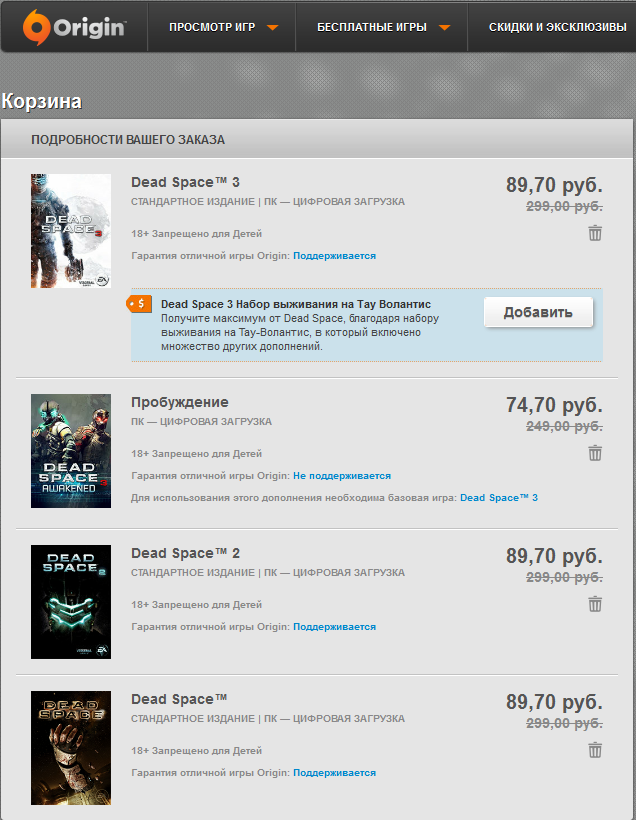Open Dead Space 2 cover thumbnail

[x=71, y=602]
